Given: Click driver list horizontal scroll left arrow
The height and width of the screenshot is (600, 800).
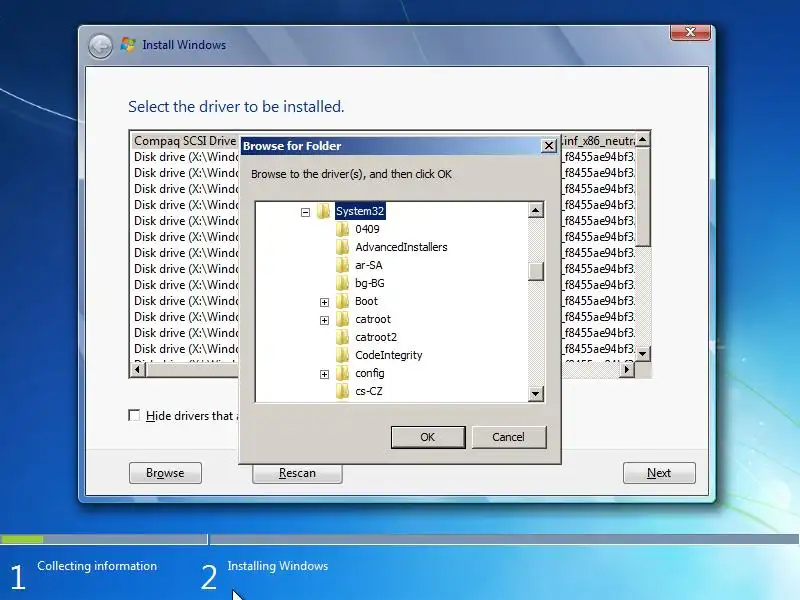Looking at the screenshot, I should 138,369.
